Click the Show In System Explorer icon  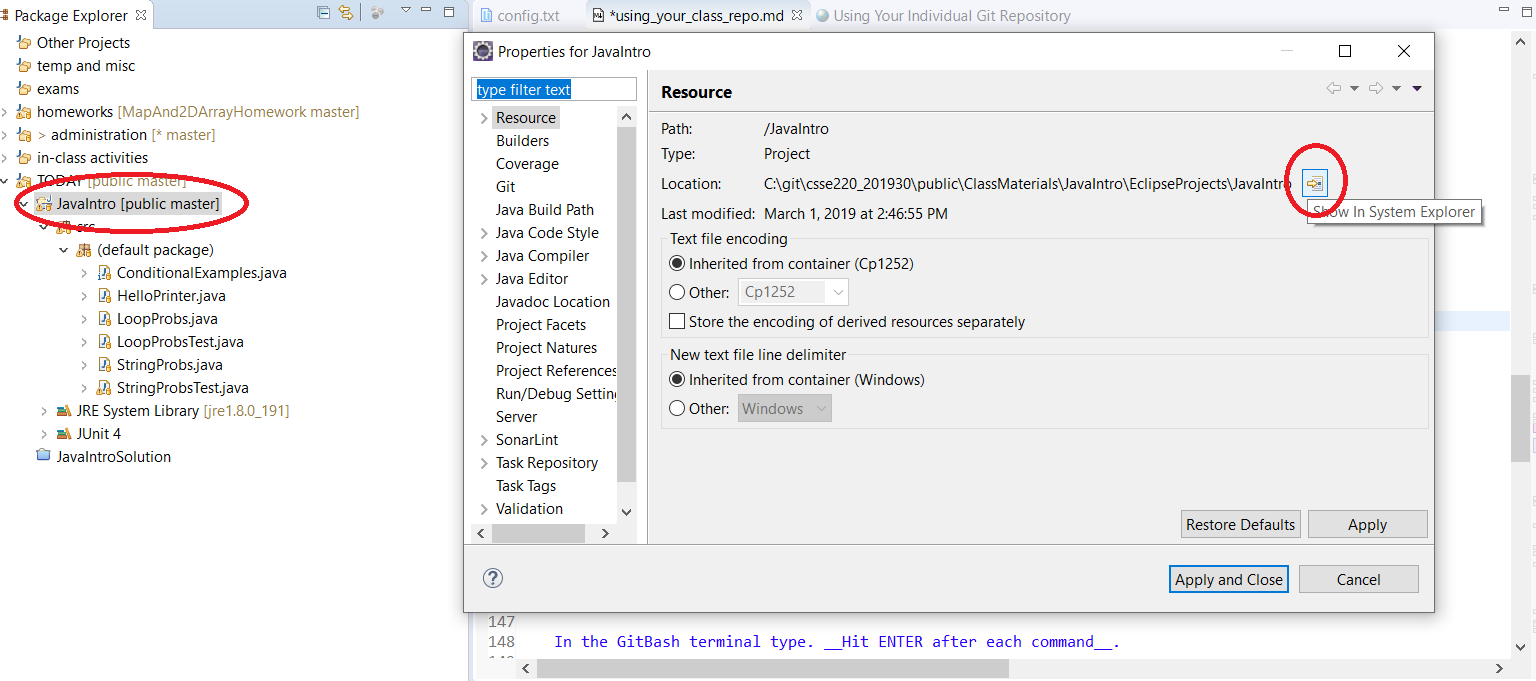tap(1315, 183)
